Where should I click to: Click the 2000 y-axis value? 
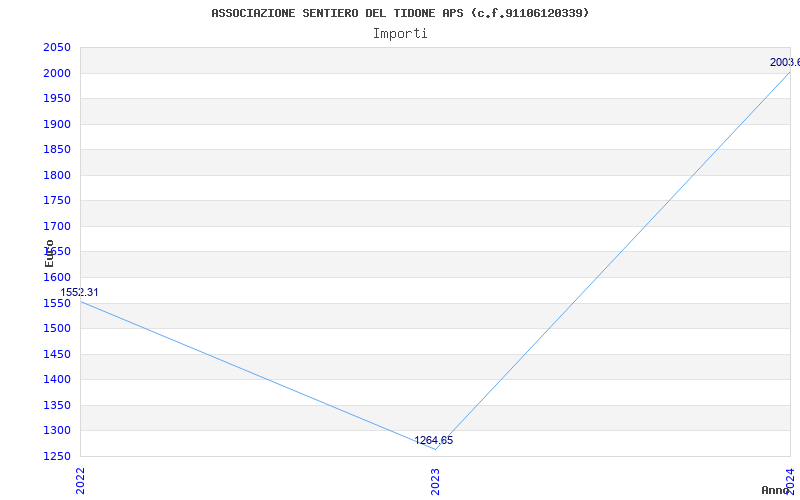[57, 73]
